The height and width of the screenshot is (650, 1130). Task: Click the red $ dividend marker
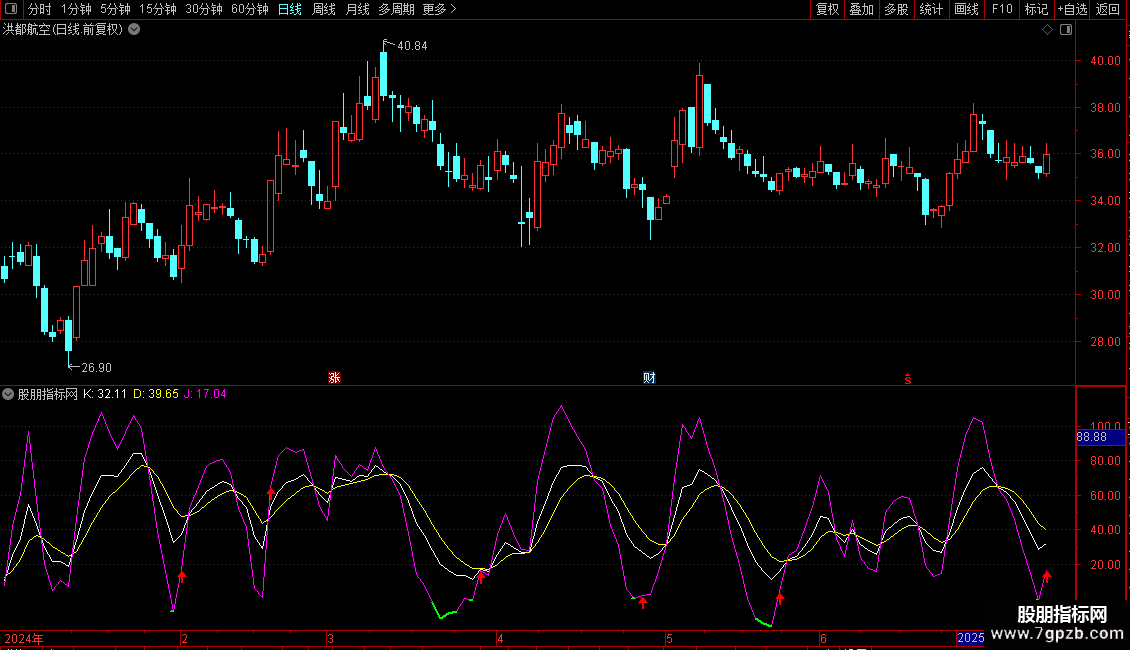pos(908,378)
